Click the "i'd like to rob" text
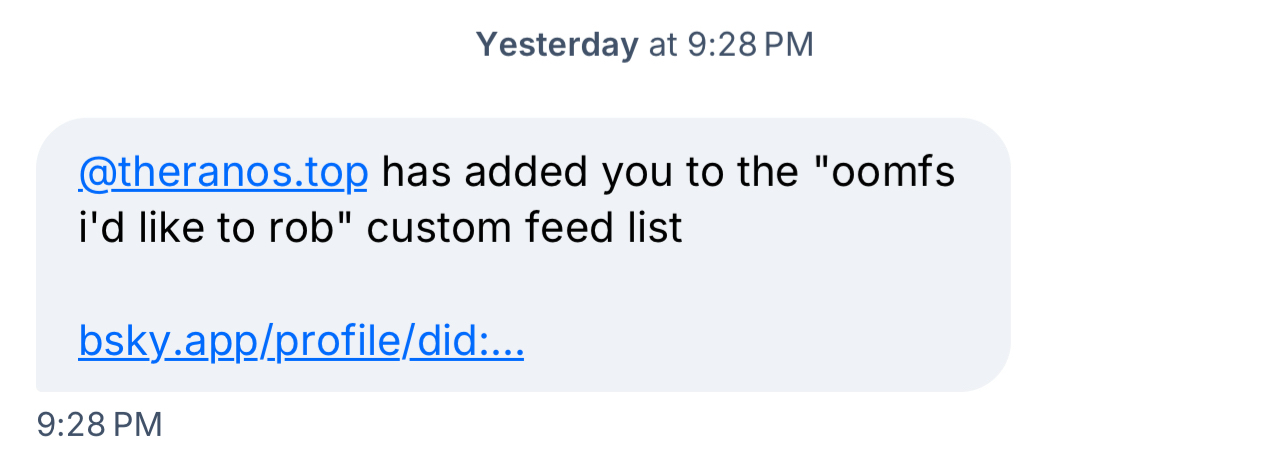The width and height of the screenshot is (1284, 474). pyautogui.click(x=215, y=229)
